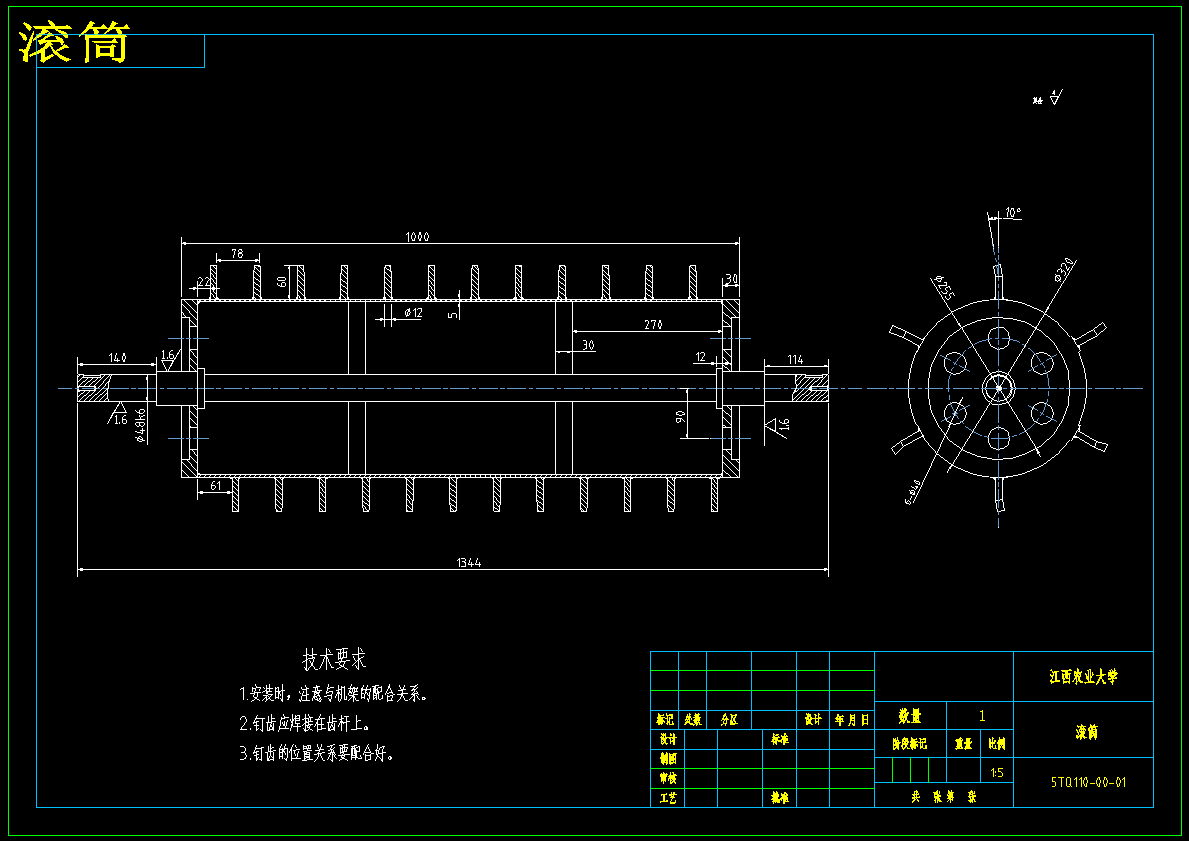Select the ø320 diameter dimension
The height and width of the screenshot is (841, 1189).
pyautogui.click(x=1064, y=270)
